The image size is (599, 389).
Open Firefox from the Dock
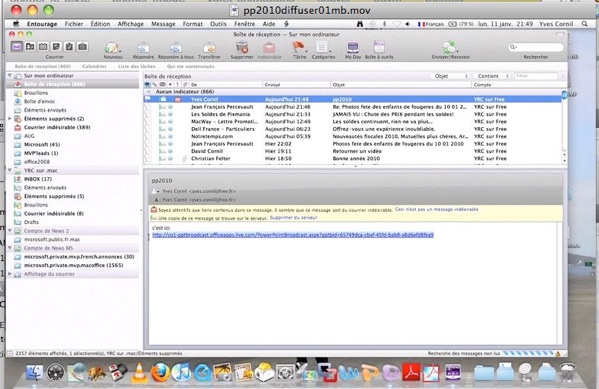pyautogui.click(x=160, y=372)
